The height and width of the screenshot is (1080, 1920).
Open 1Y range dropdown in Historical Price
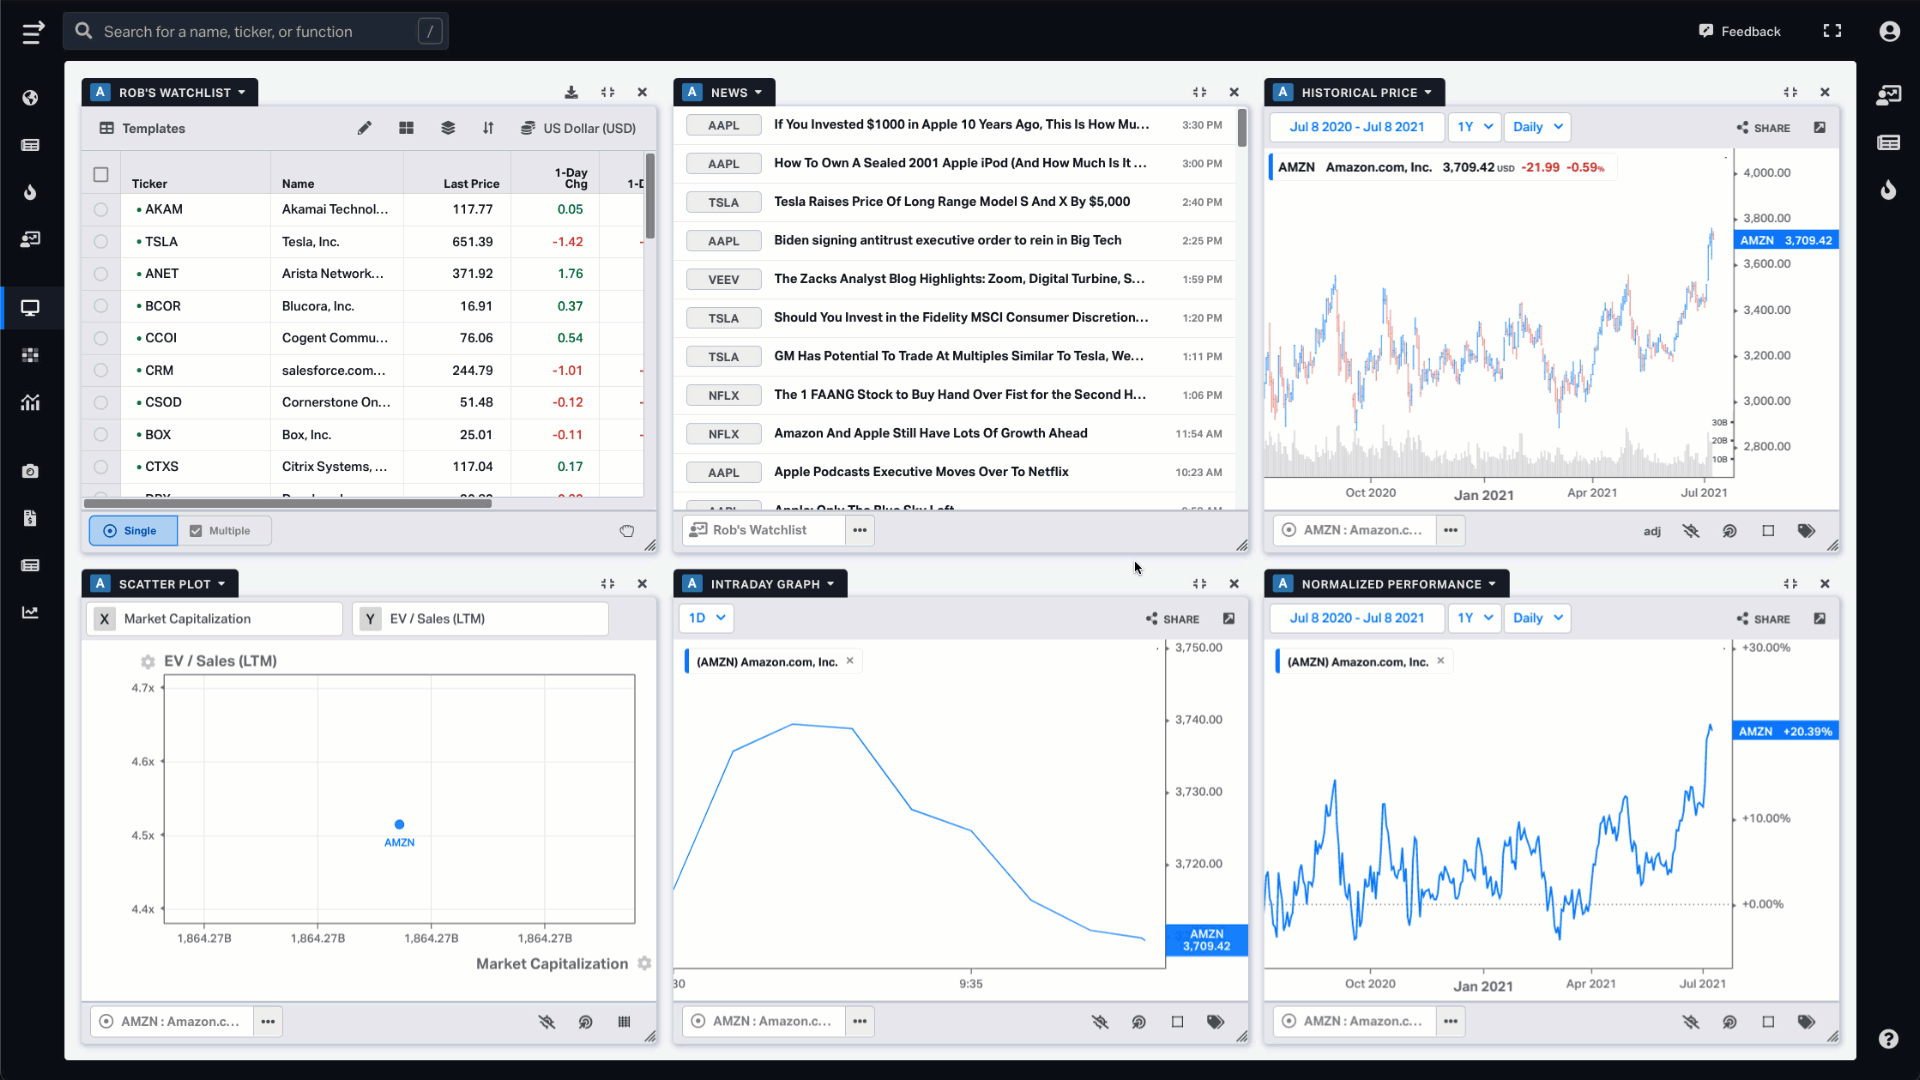click(1475, 127)
